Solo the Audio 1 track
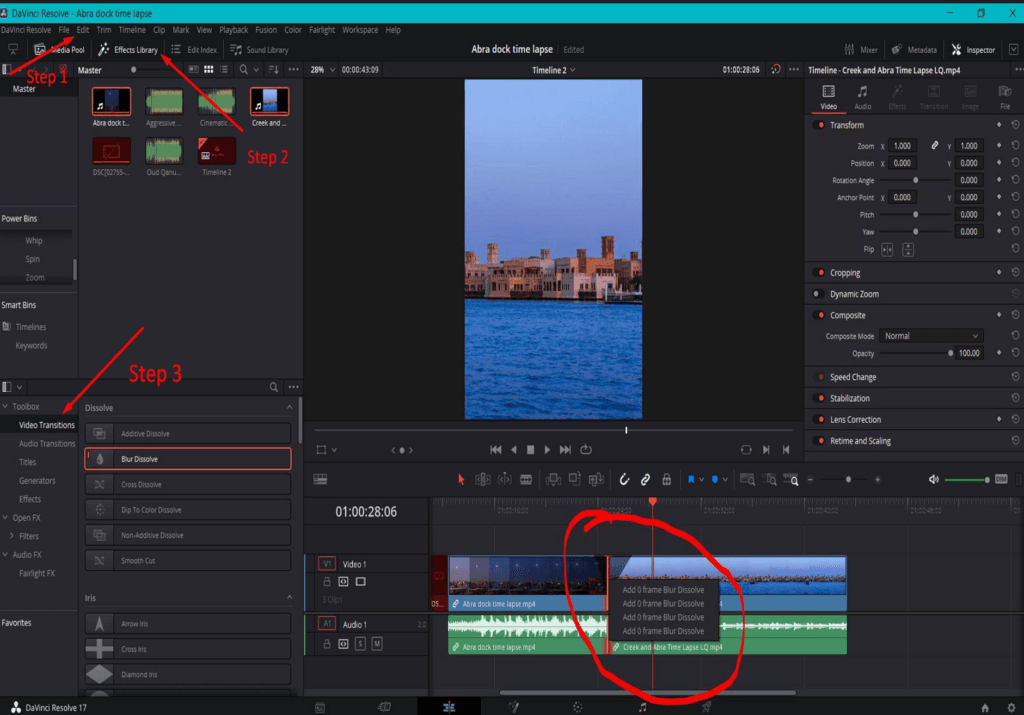Image resolution: width=1024 pixels, height=715 pixels. tap(360, 644)
